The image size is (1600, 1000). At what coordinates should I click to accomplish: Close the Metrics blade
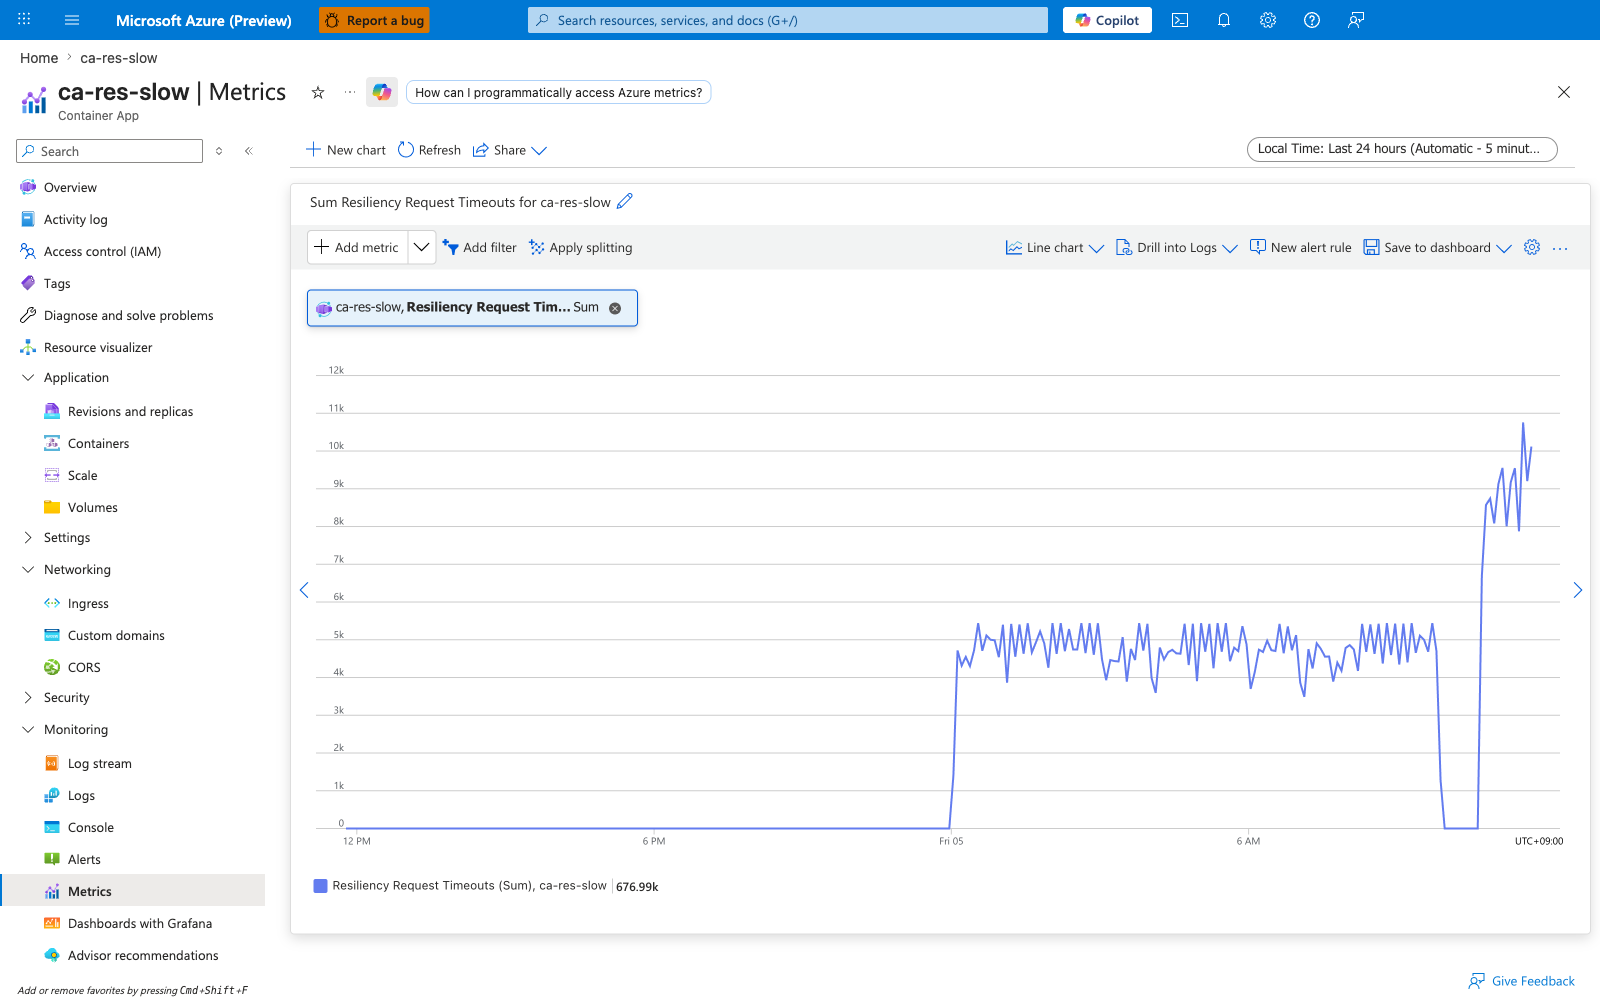point(1564,92)
